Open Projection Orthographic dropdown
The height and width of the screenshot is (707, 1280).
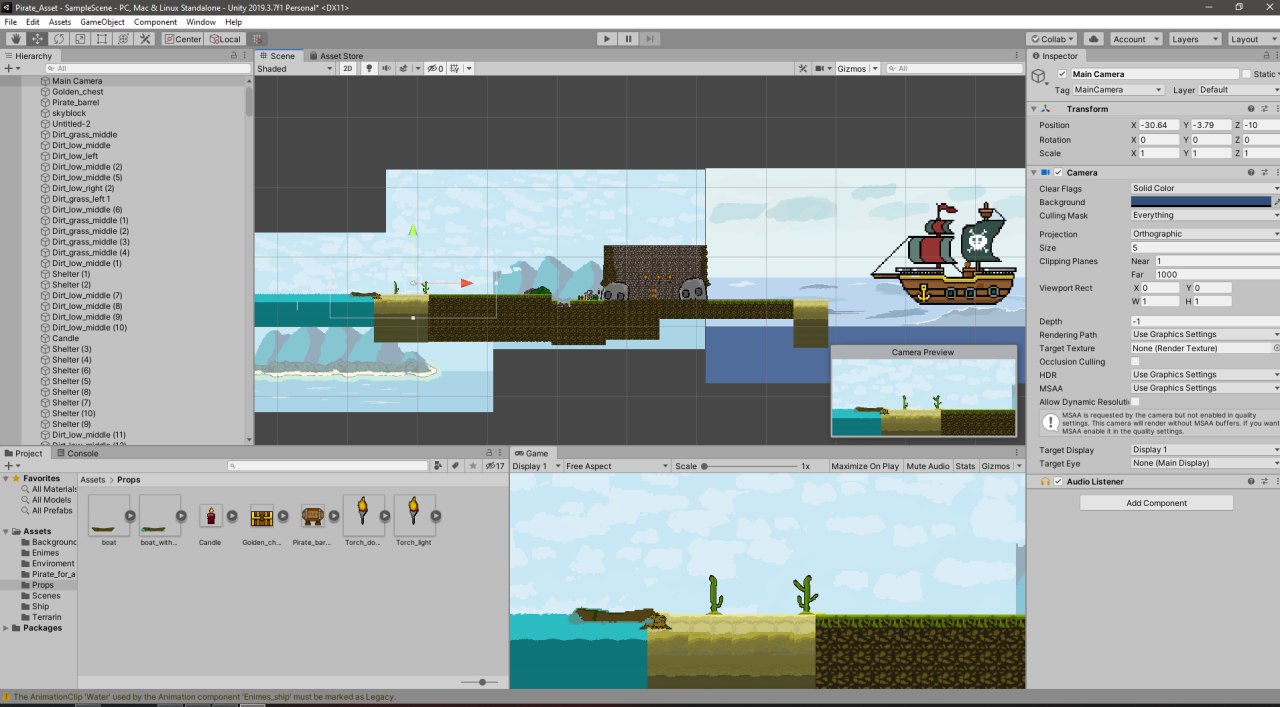[1205, 234]
